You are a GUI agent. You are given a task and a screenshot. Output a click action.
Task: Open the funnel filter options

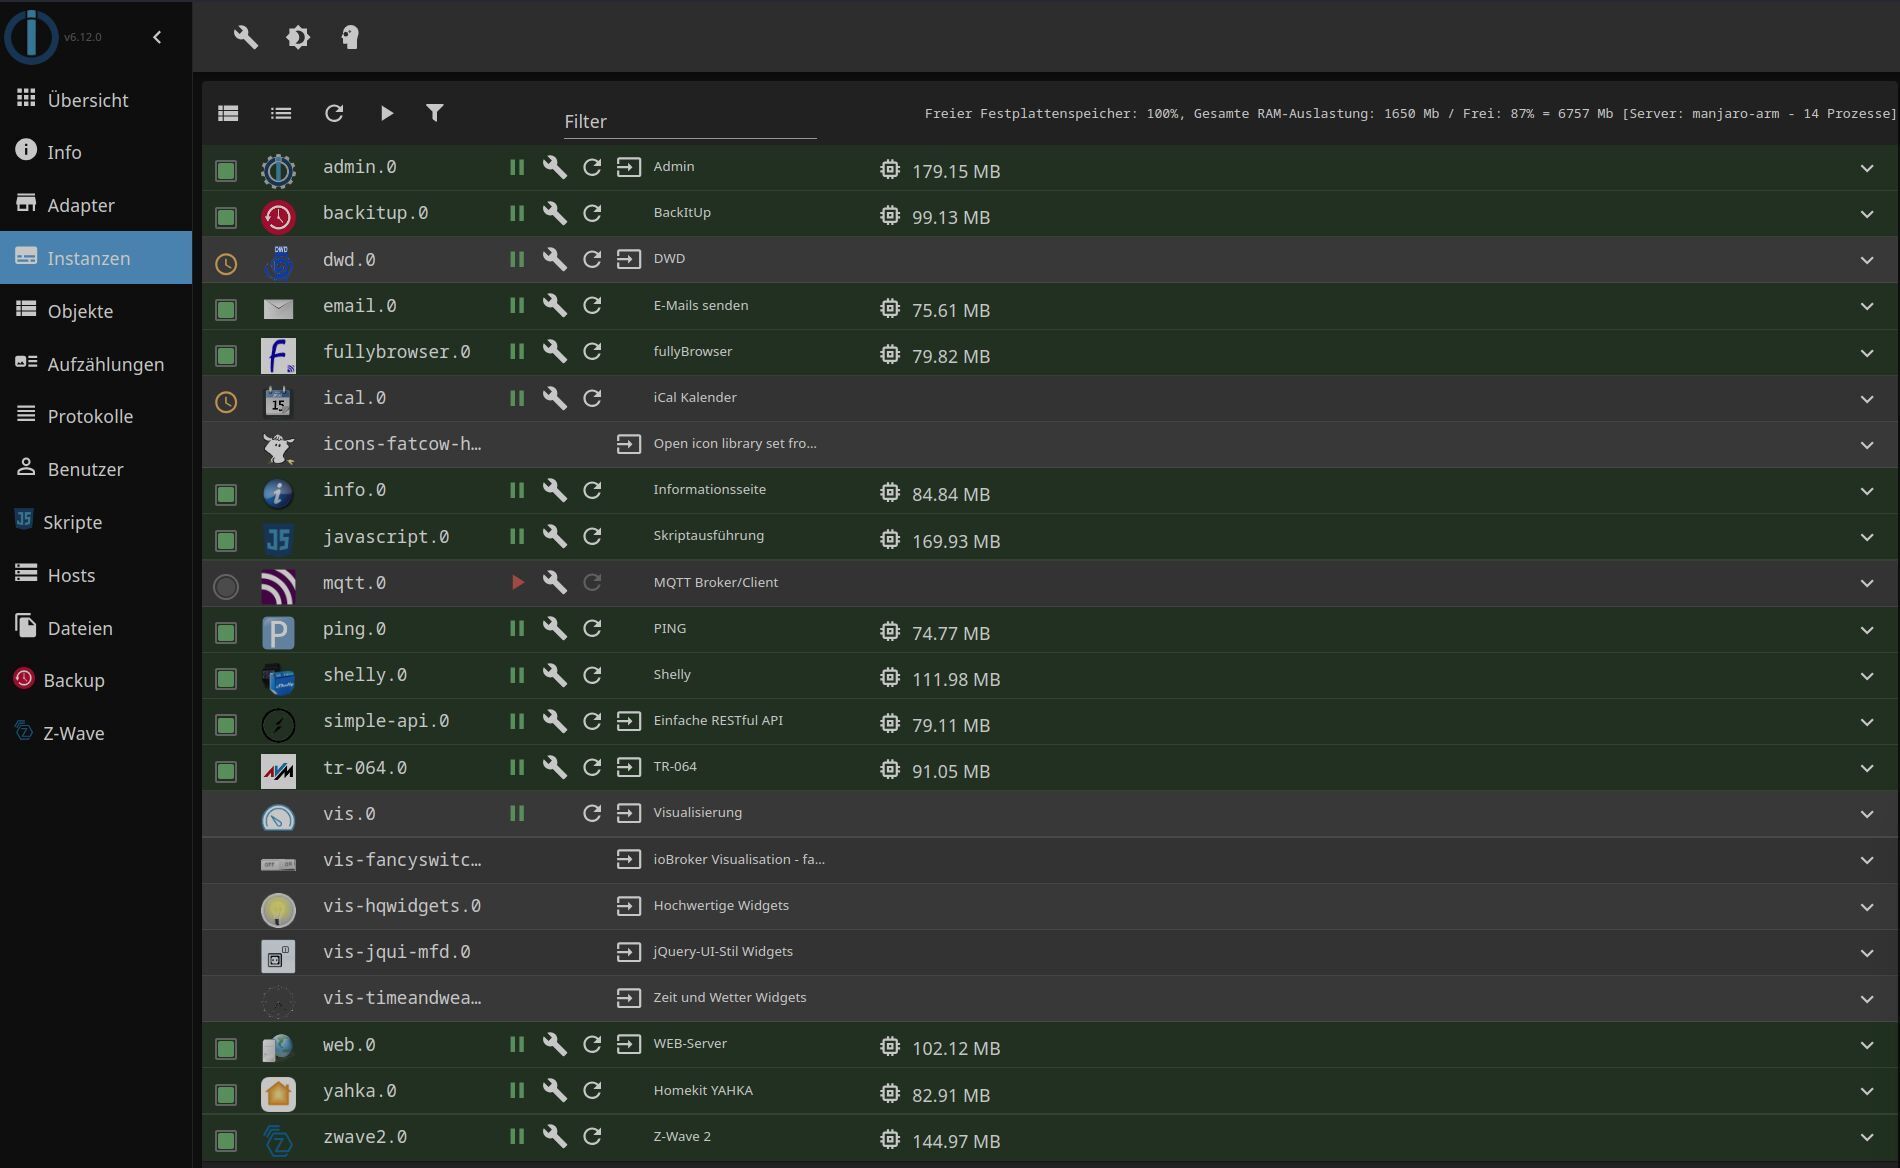[435, 113]
